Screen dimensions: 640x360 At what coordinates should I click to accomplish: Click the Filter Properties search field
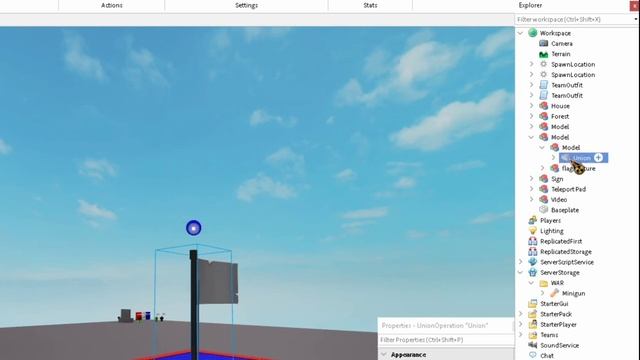click(x=445, y=340)
